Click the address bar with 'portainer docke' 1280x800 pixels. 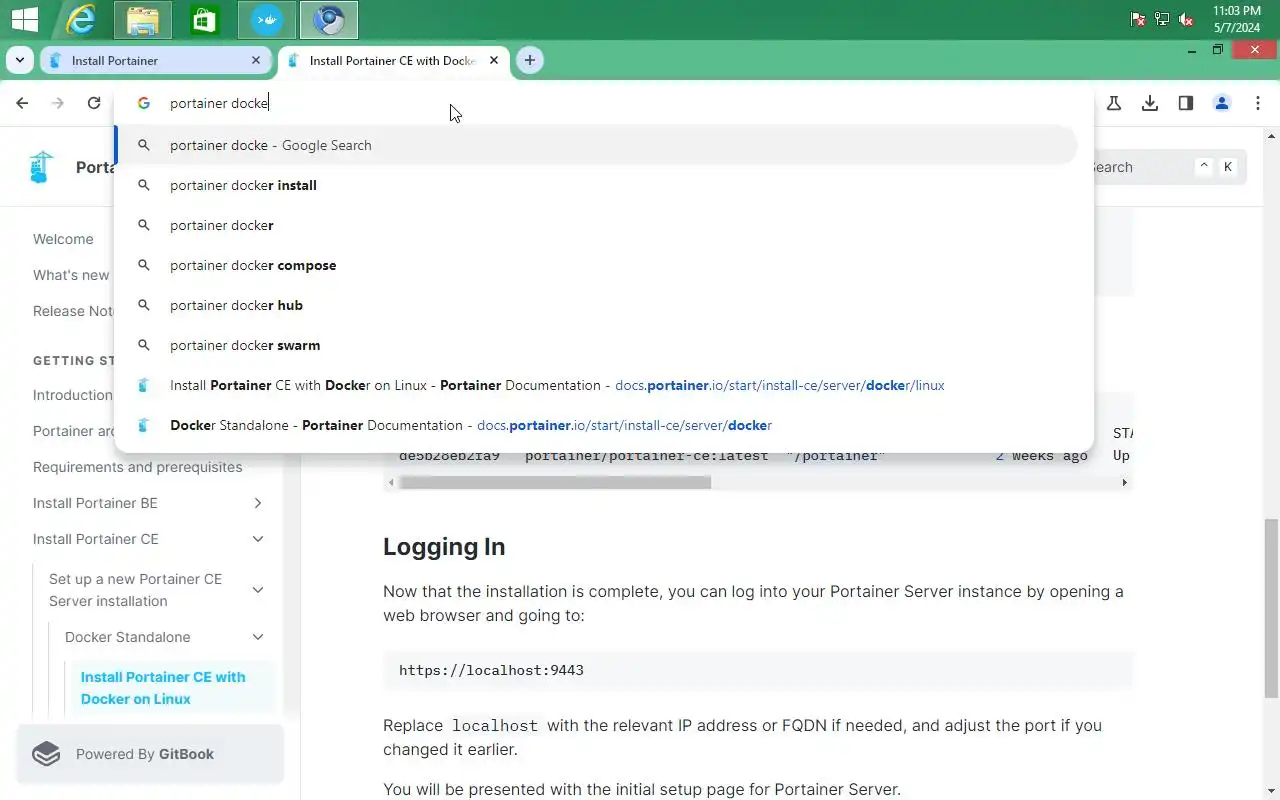pos(604,103)
